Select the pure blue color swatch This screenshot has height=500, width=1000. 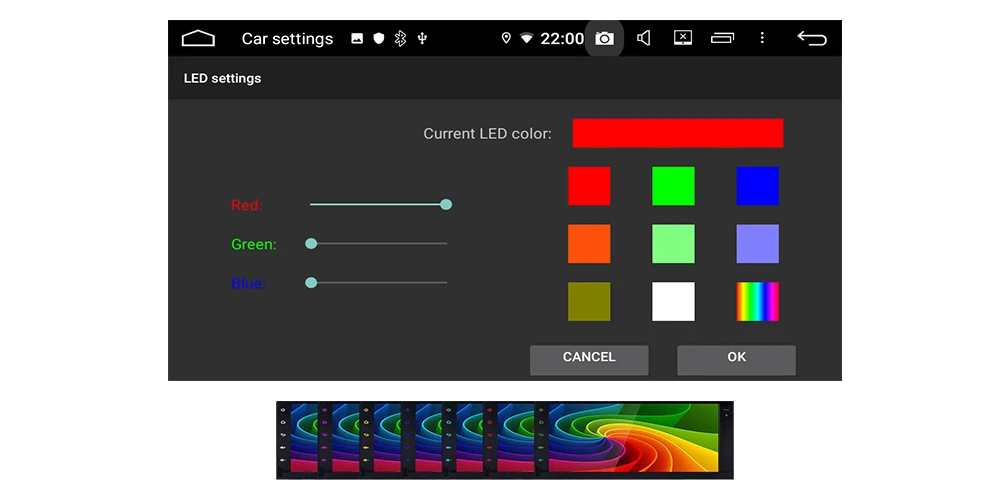pos(758,186)
